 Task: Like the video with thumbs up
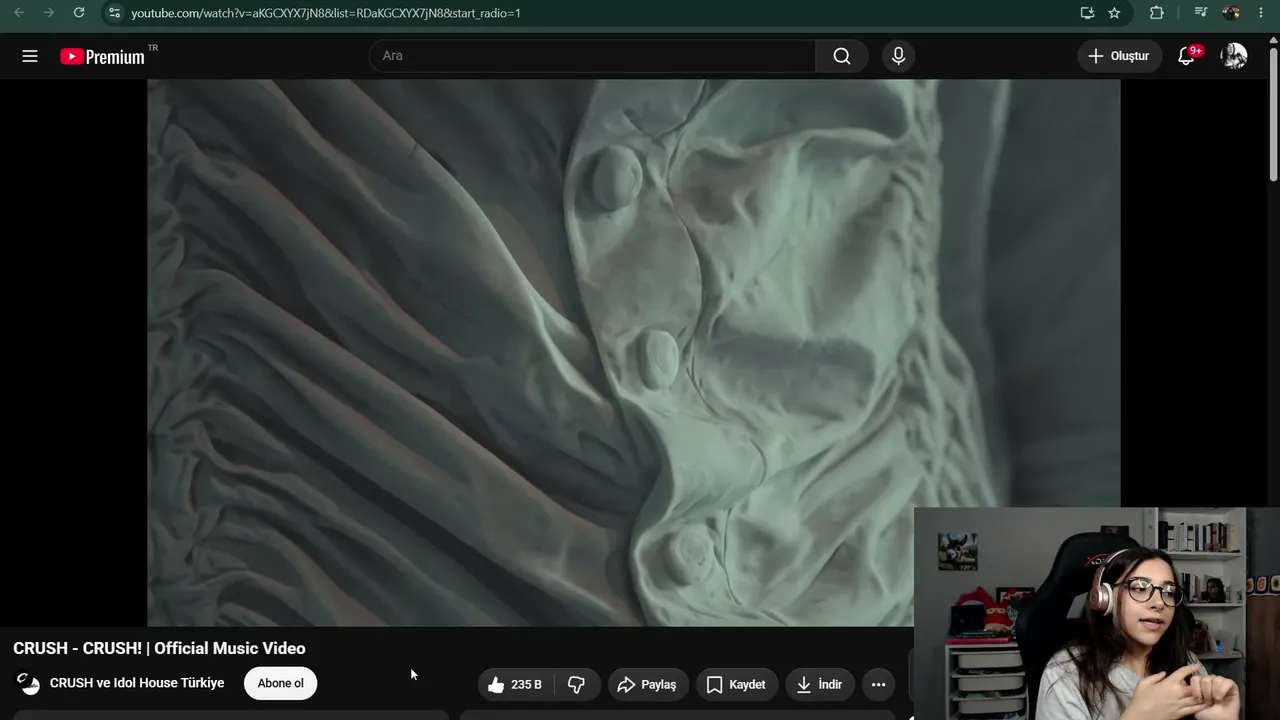click(x=515, y=684)
